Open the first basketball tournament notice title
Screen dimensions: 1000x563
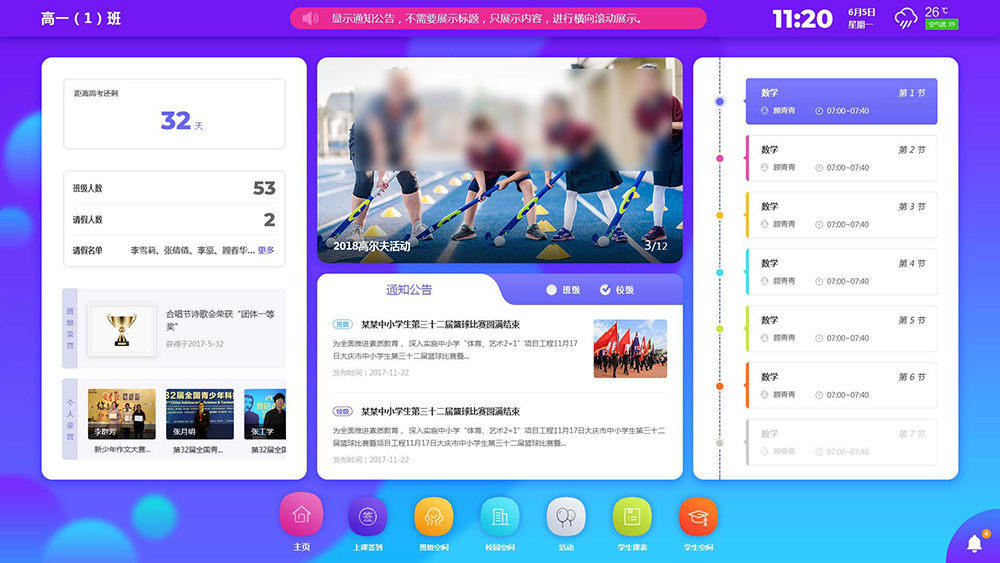[440, 325]
